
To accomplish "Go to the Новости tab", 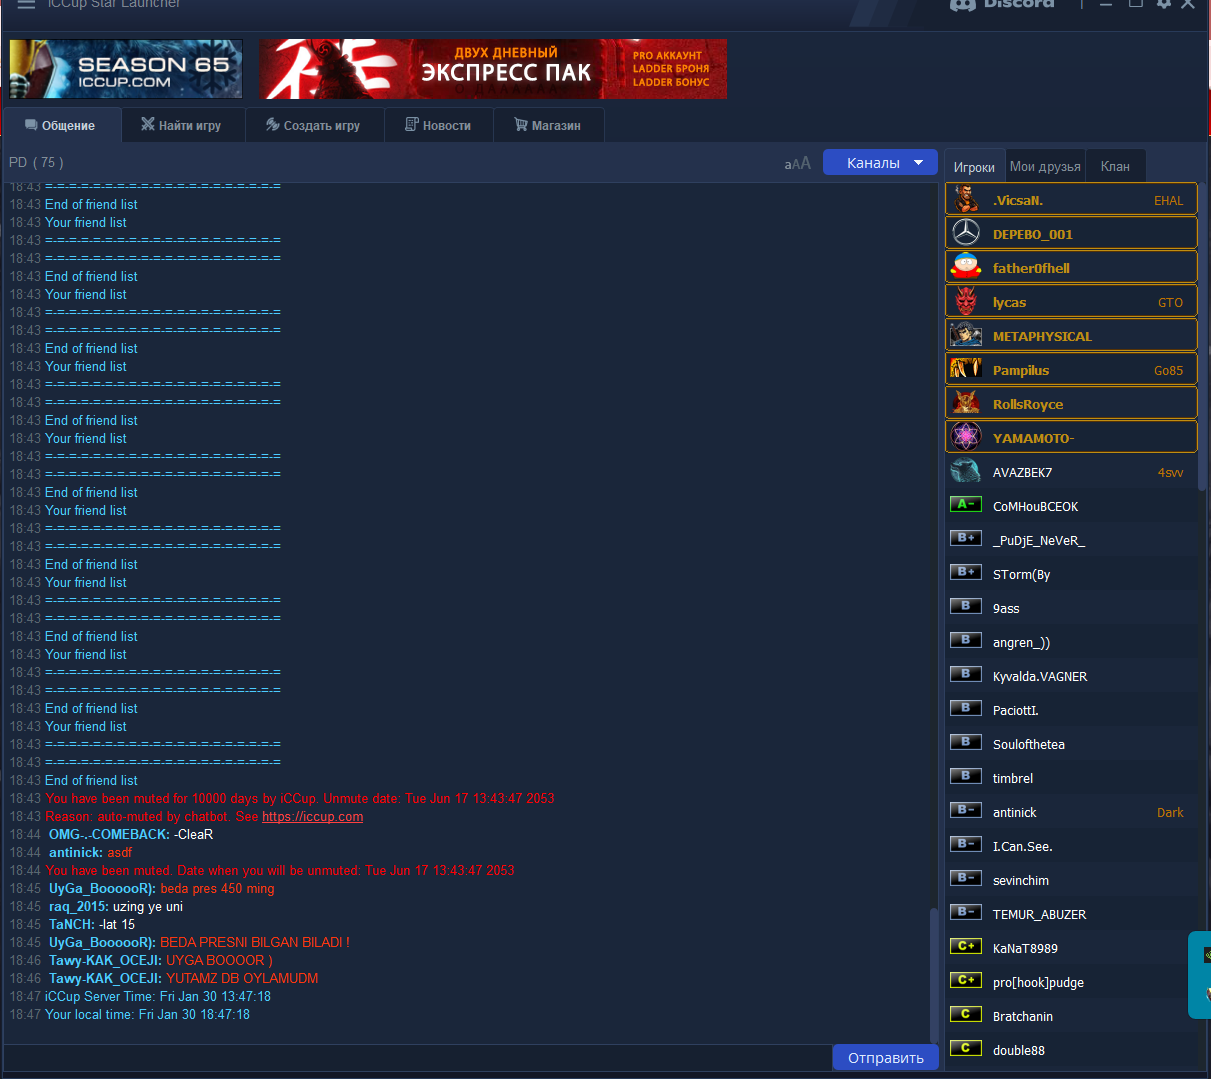I will [x=439, y=125].
